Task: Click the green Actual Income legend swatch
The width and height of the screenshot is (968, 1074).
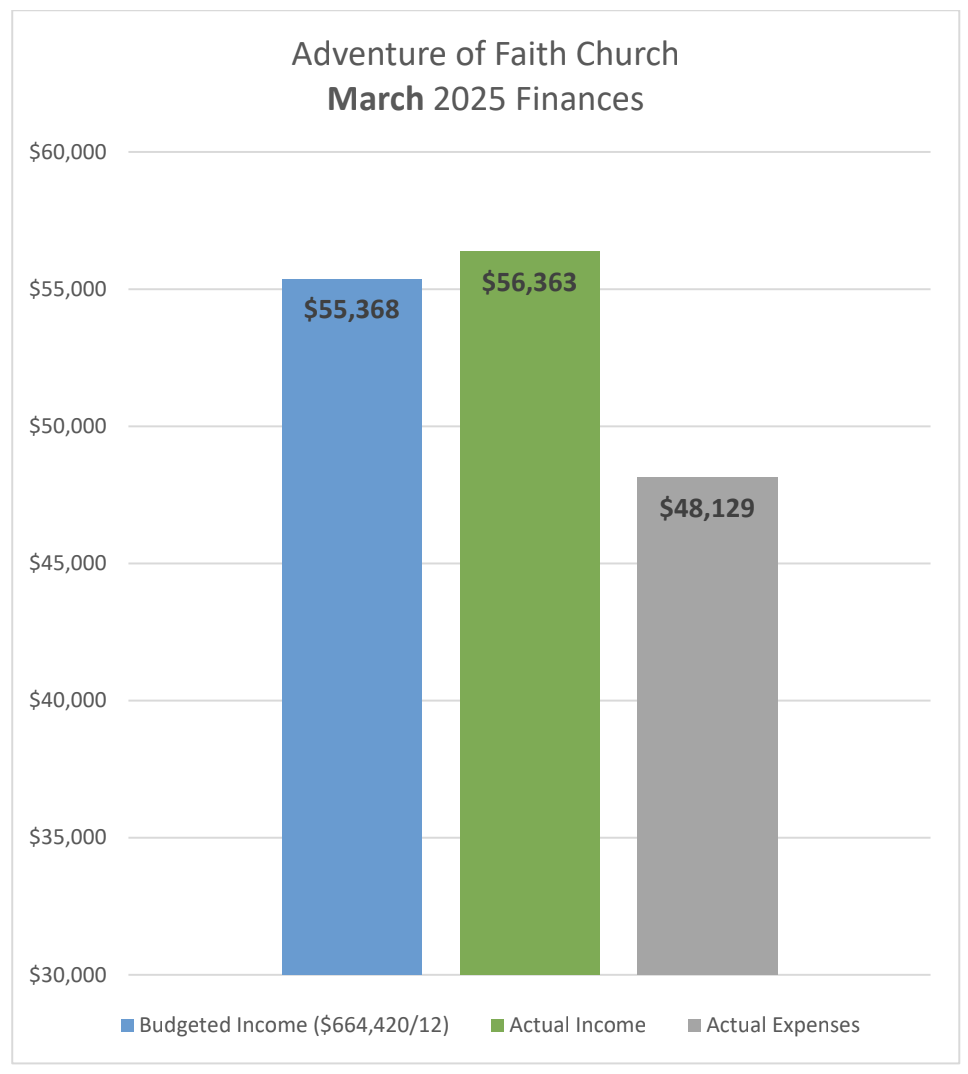Action: tap(496, 1025)
